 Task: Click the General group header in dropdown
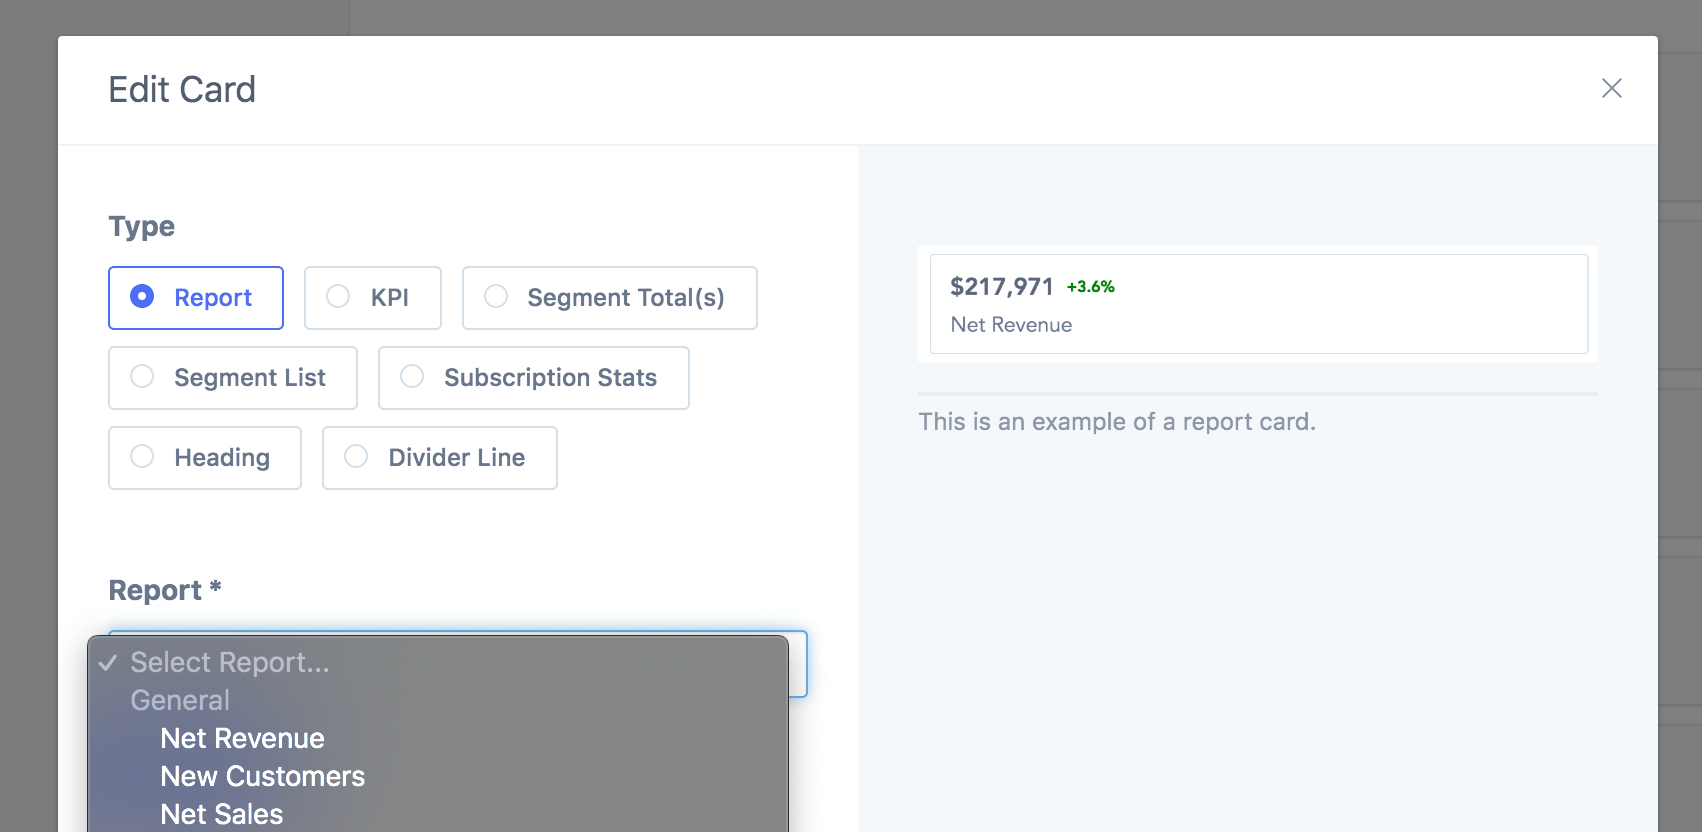[x=180, y=700]
